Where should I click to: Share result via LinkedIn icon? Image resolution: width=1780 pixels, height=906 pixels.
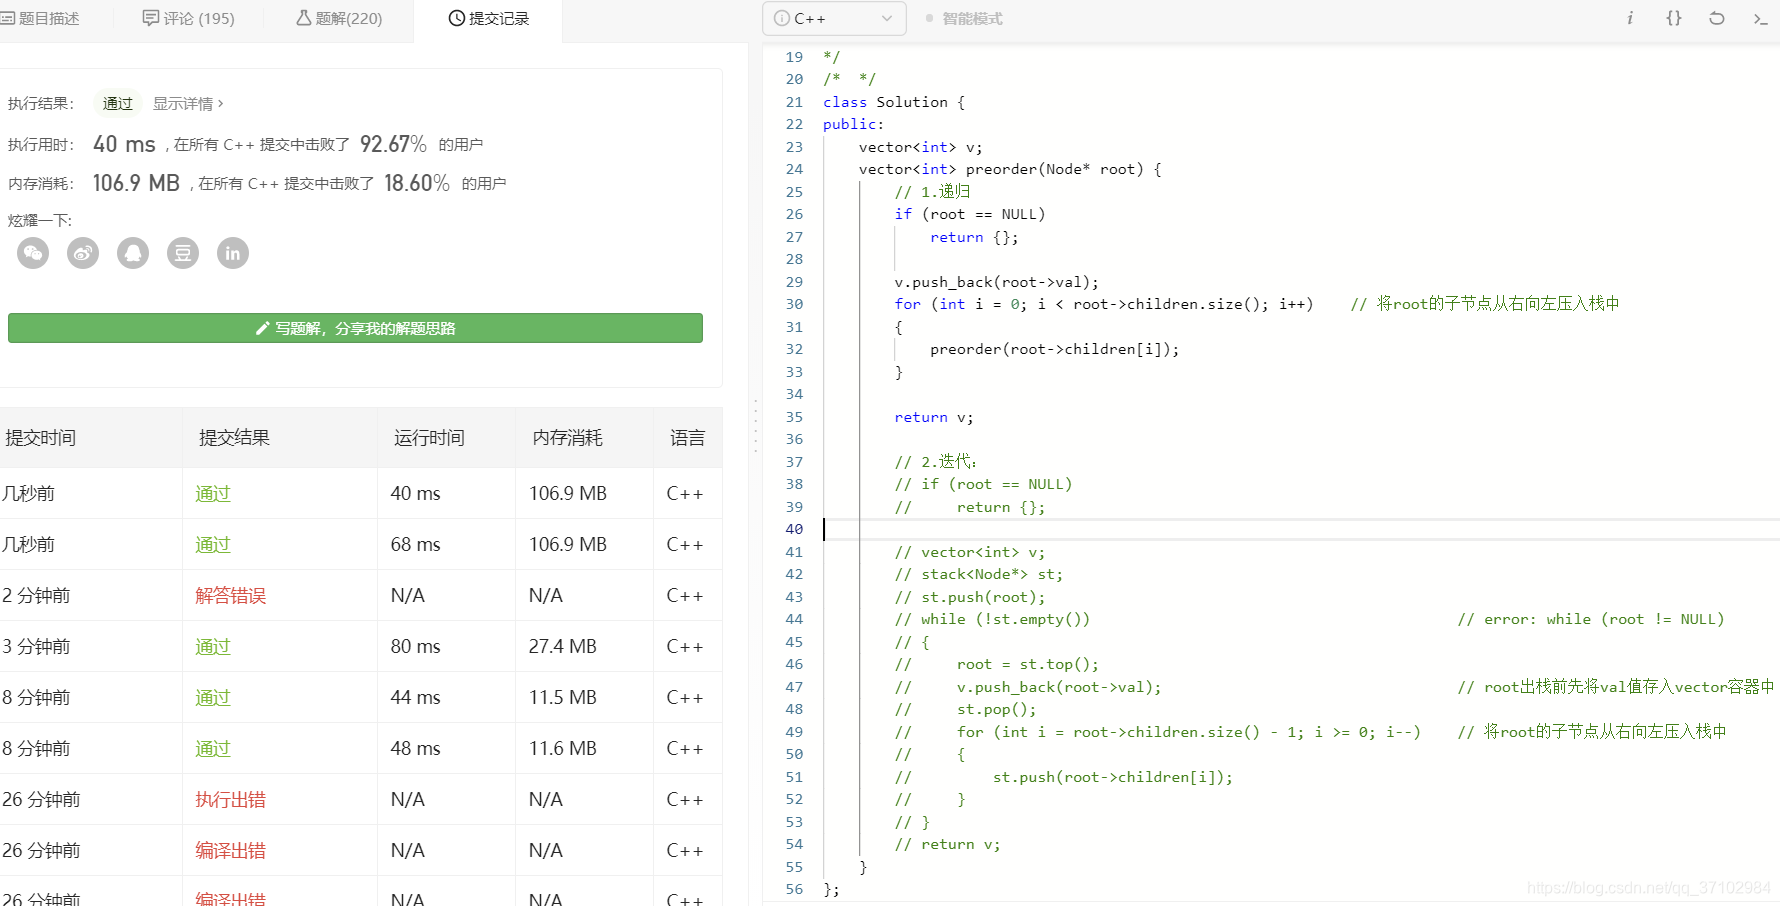pos(233,253)
